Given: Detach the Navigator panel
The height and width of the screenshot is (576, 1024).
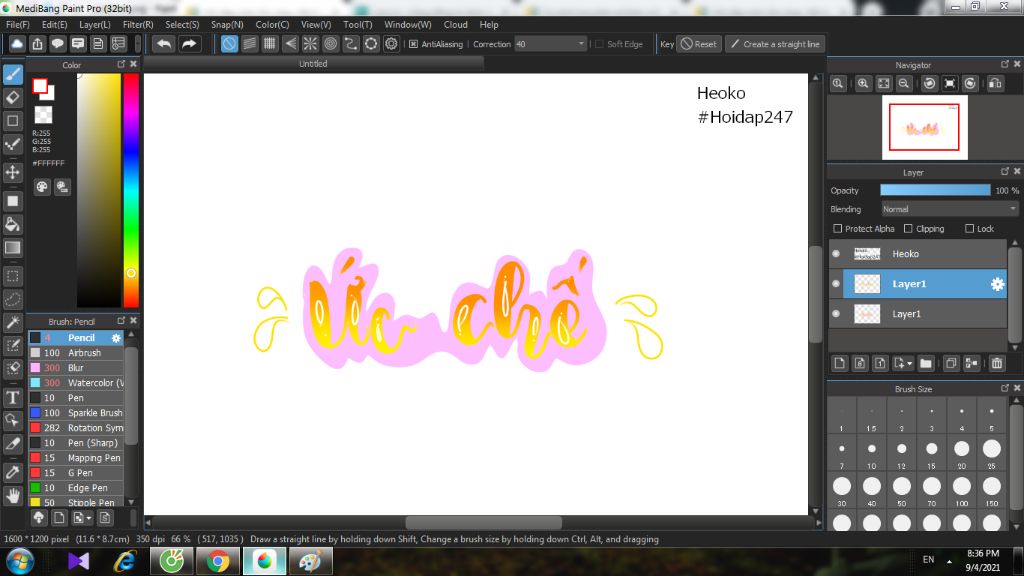Looking at the screenshot, I should point(1004,64).
